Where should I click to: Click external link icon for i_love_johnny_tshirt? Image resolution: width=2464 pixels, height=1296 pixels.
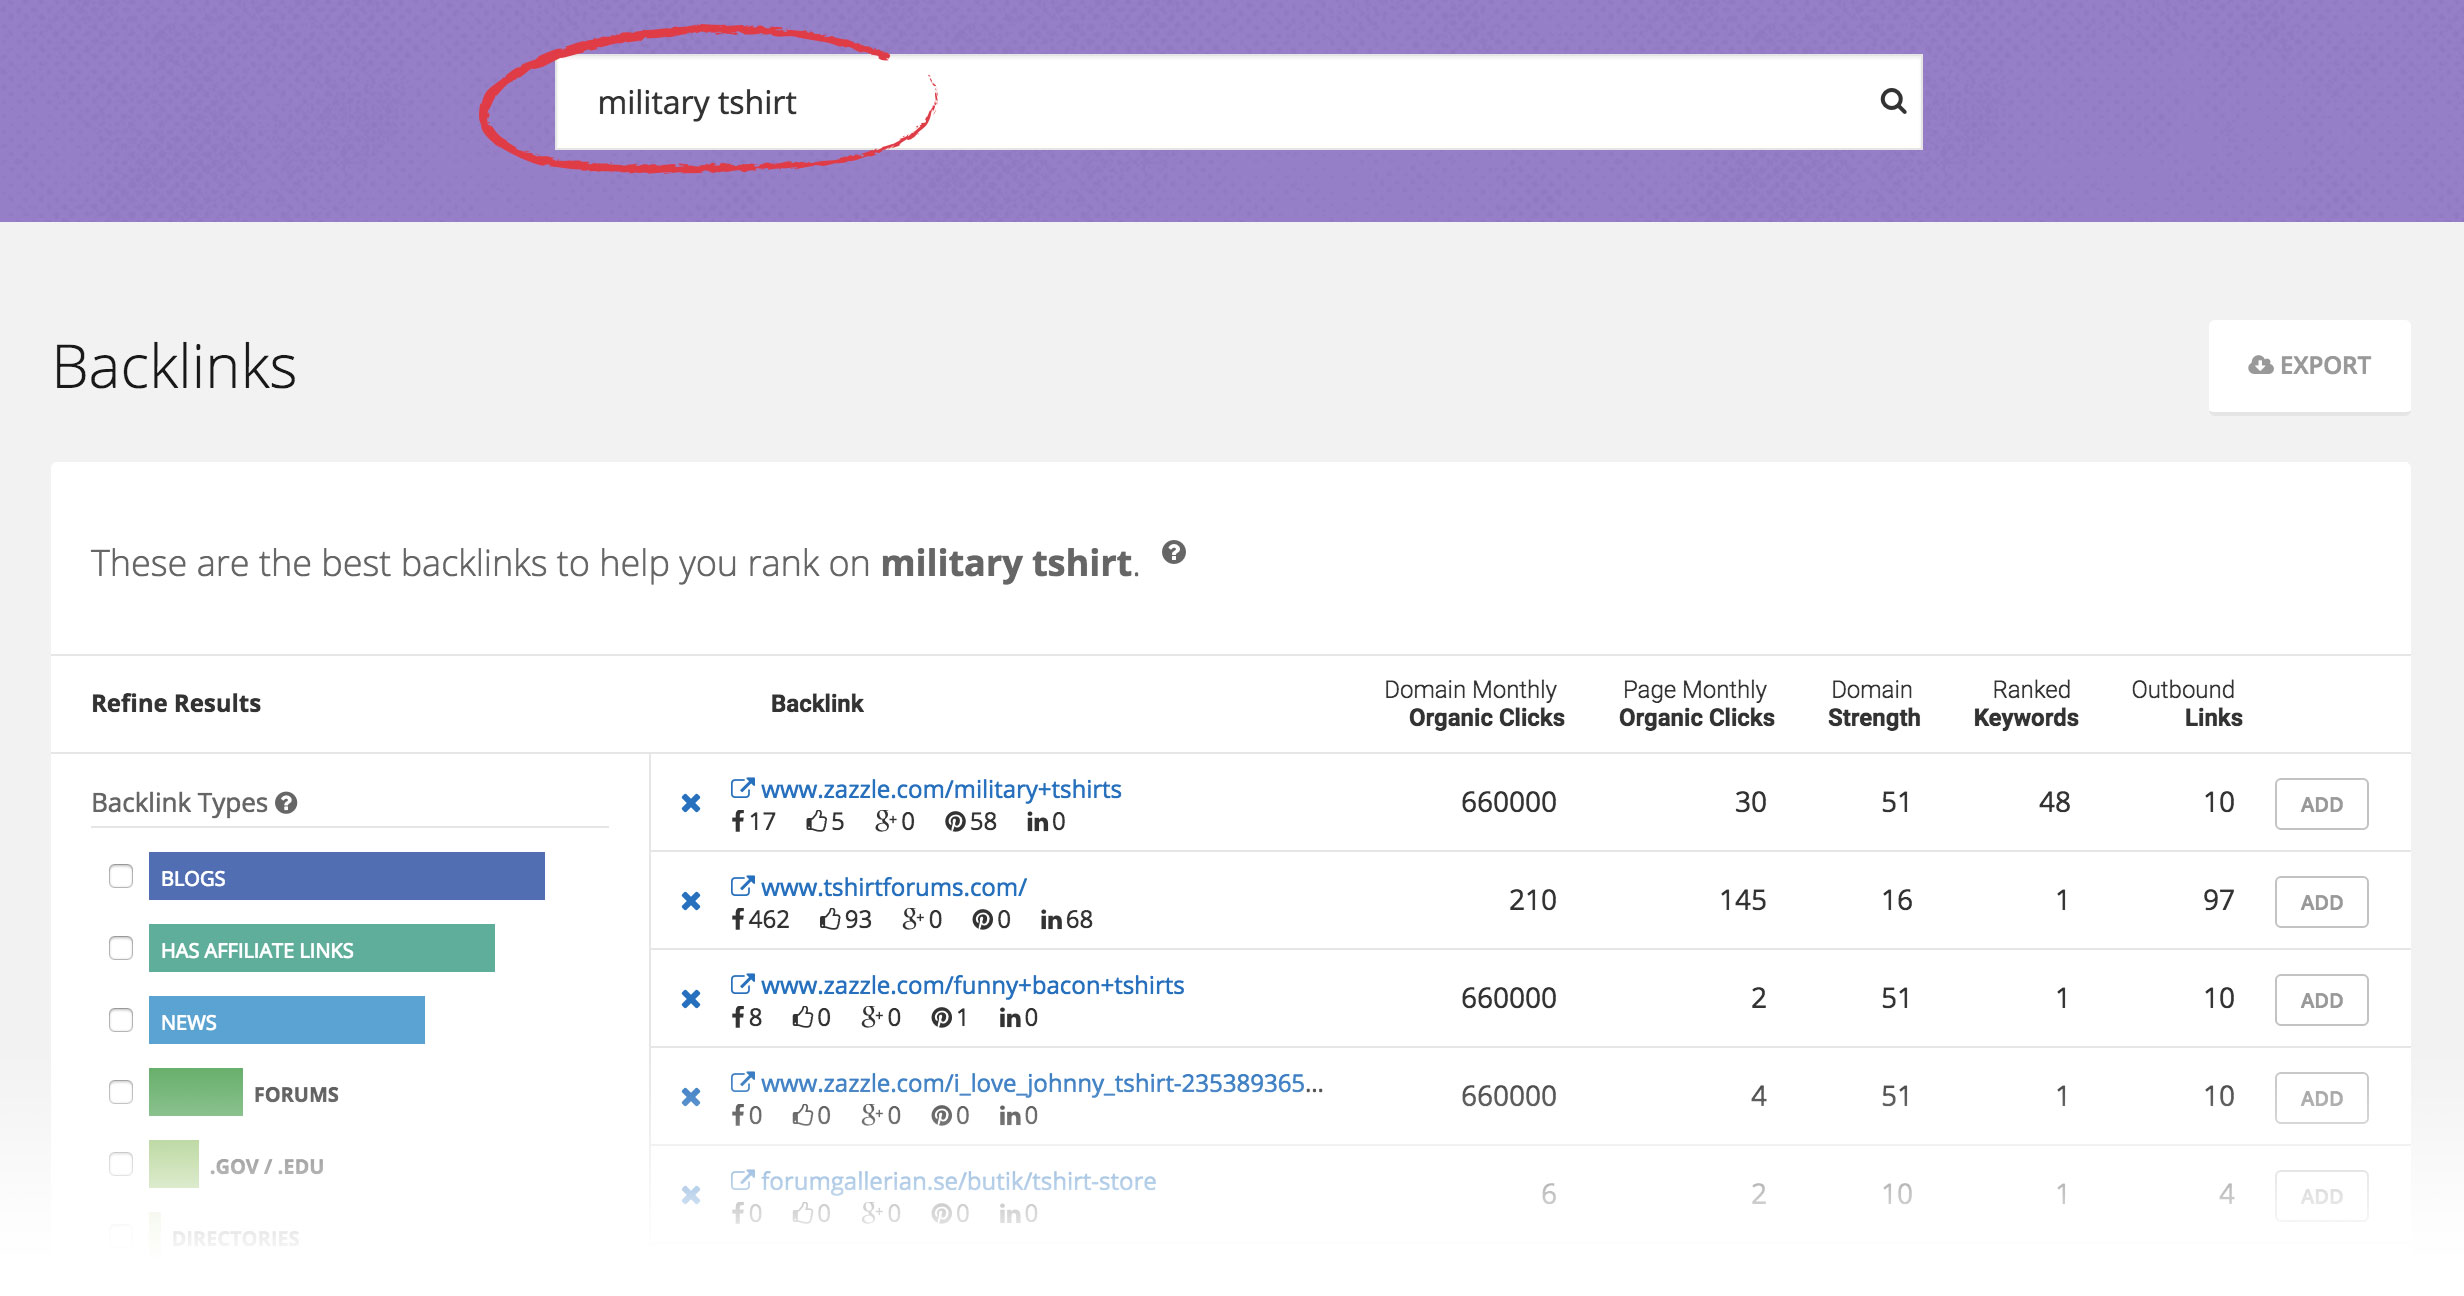742,1082
